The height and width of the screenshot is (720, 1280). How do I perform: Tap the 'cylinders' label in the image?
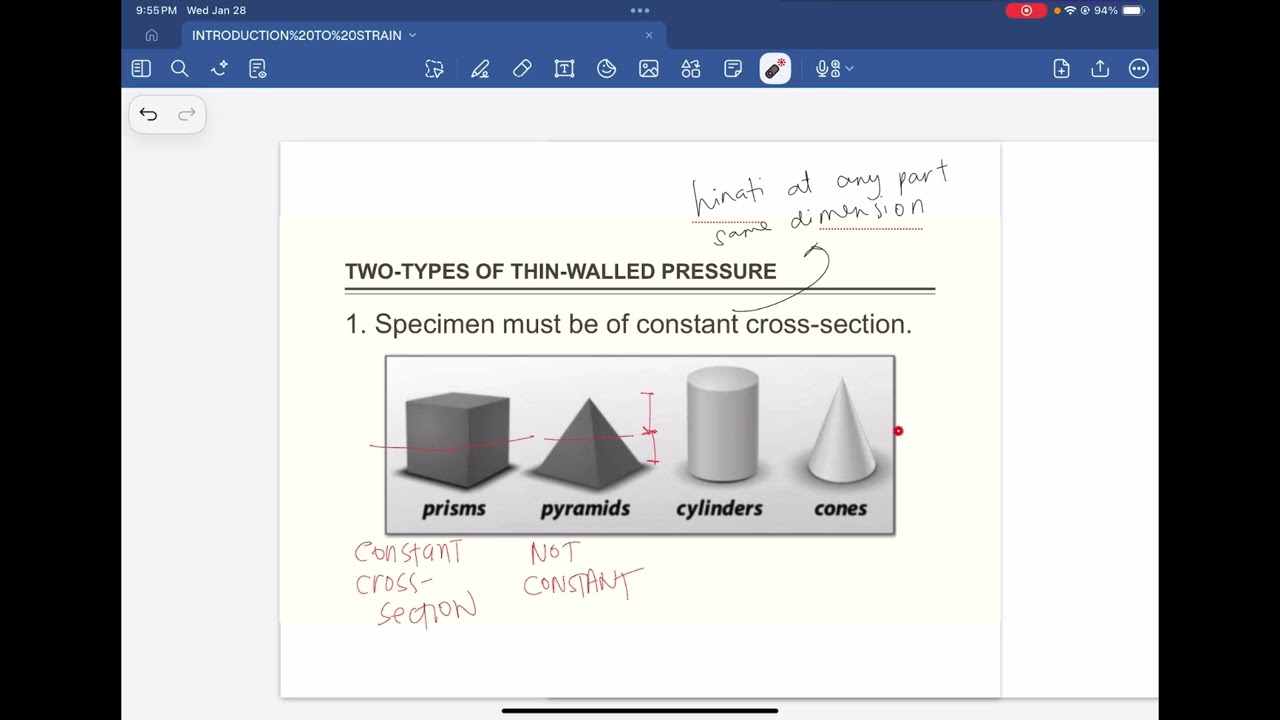pos(719,509)
